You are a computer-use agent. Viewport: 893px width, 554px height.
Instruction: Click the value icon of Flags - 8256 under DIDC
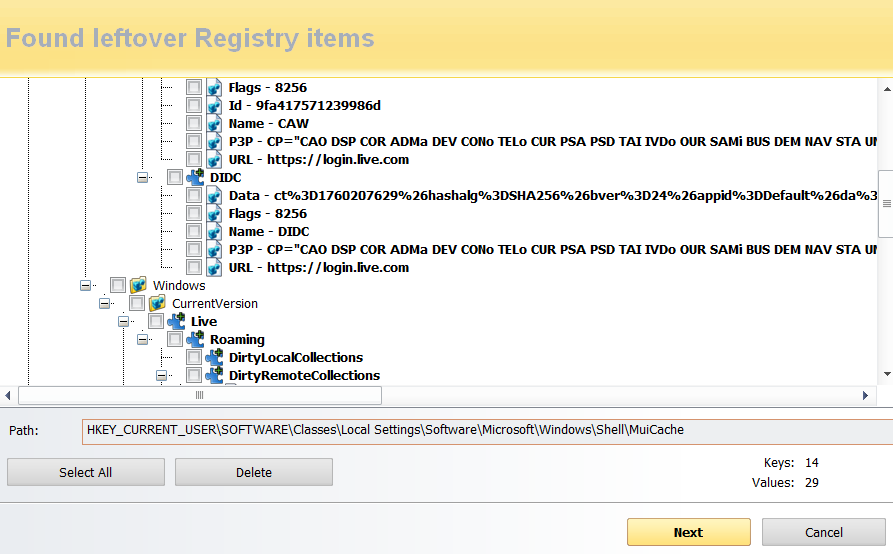[214, 214]
